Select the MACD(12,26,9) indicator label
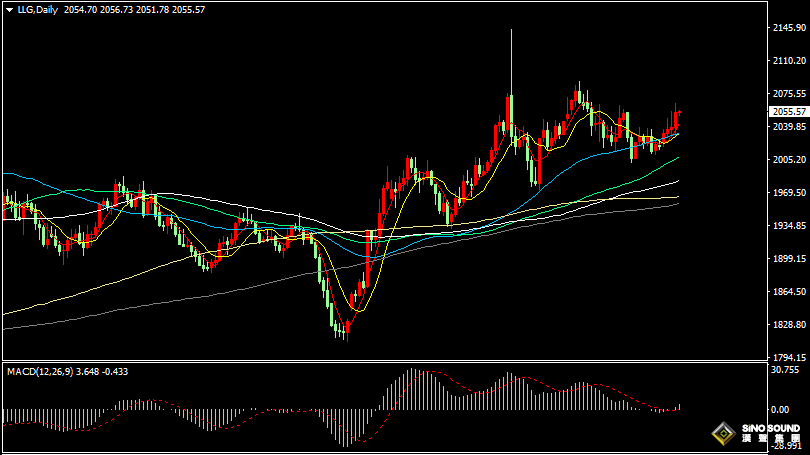Image resolution: width=810 pixels, height=455 pixels. point(40,371)
